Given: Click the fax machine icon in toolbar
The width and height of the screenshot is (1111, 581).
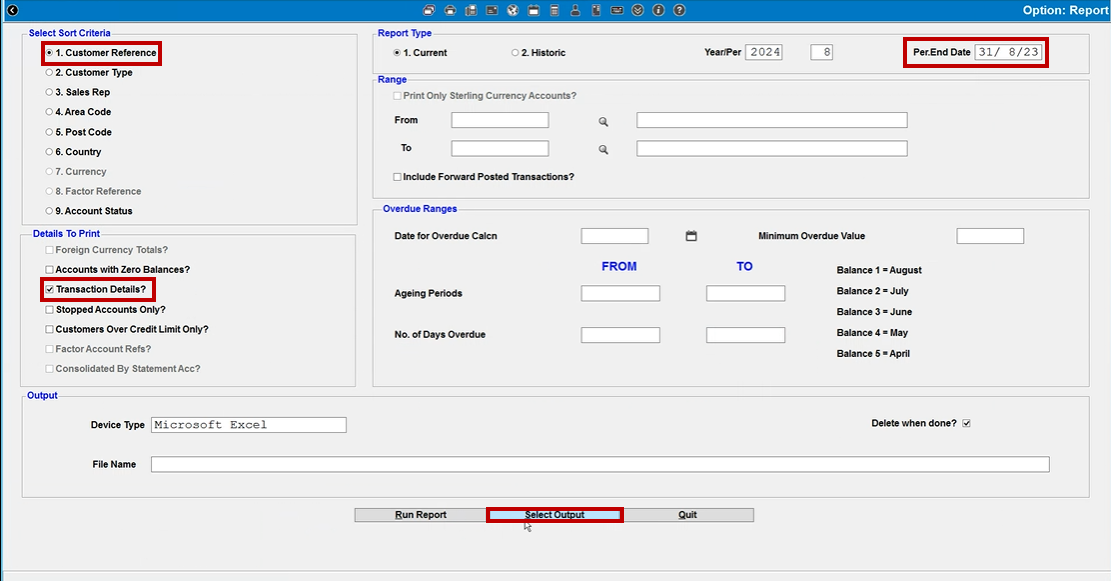Looking at the screenshot, I should coord(470,10).
